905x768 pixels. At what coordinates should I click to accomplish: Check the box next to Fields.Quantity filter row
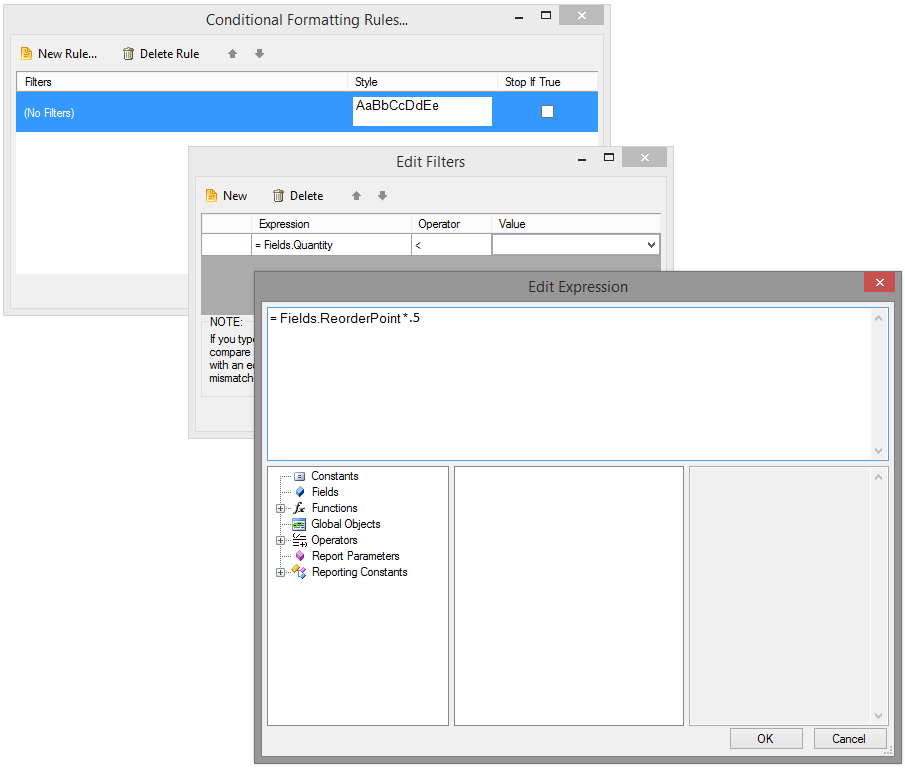[225, 244]
